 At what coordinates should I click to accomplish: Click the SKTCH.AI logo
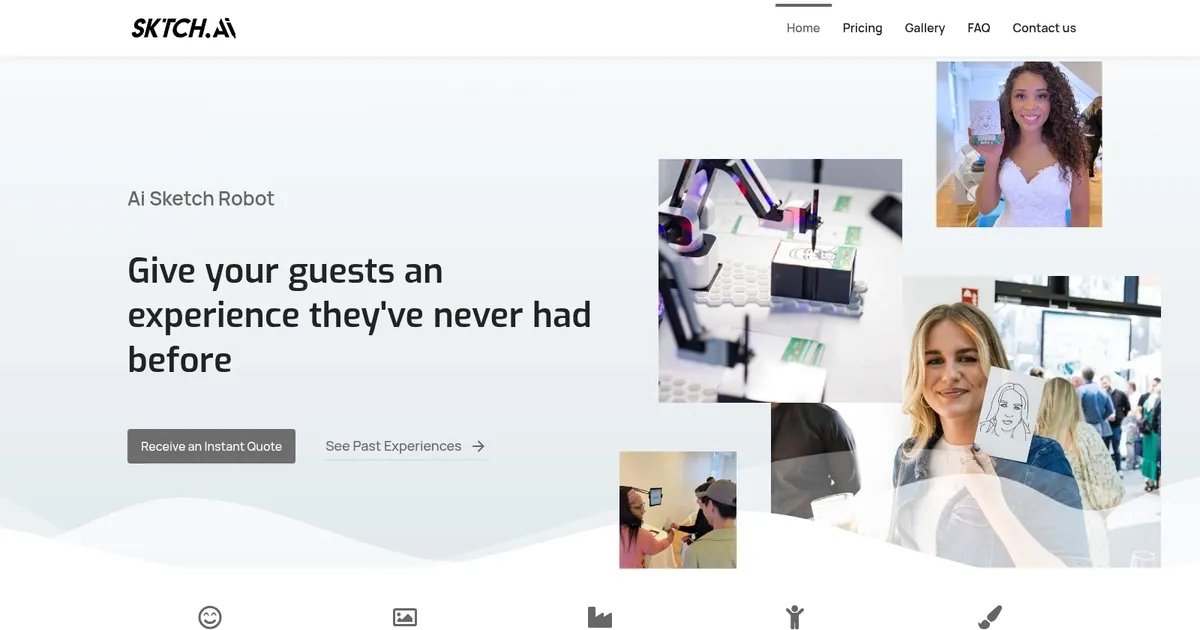[184, 28]
